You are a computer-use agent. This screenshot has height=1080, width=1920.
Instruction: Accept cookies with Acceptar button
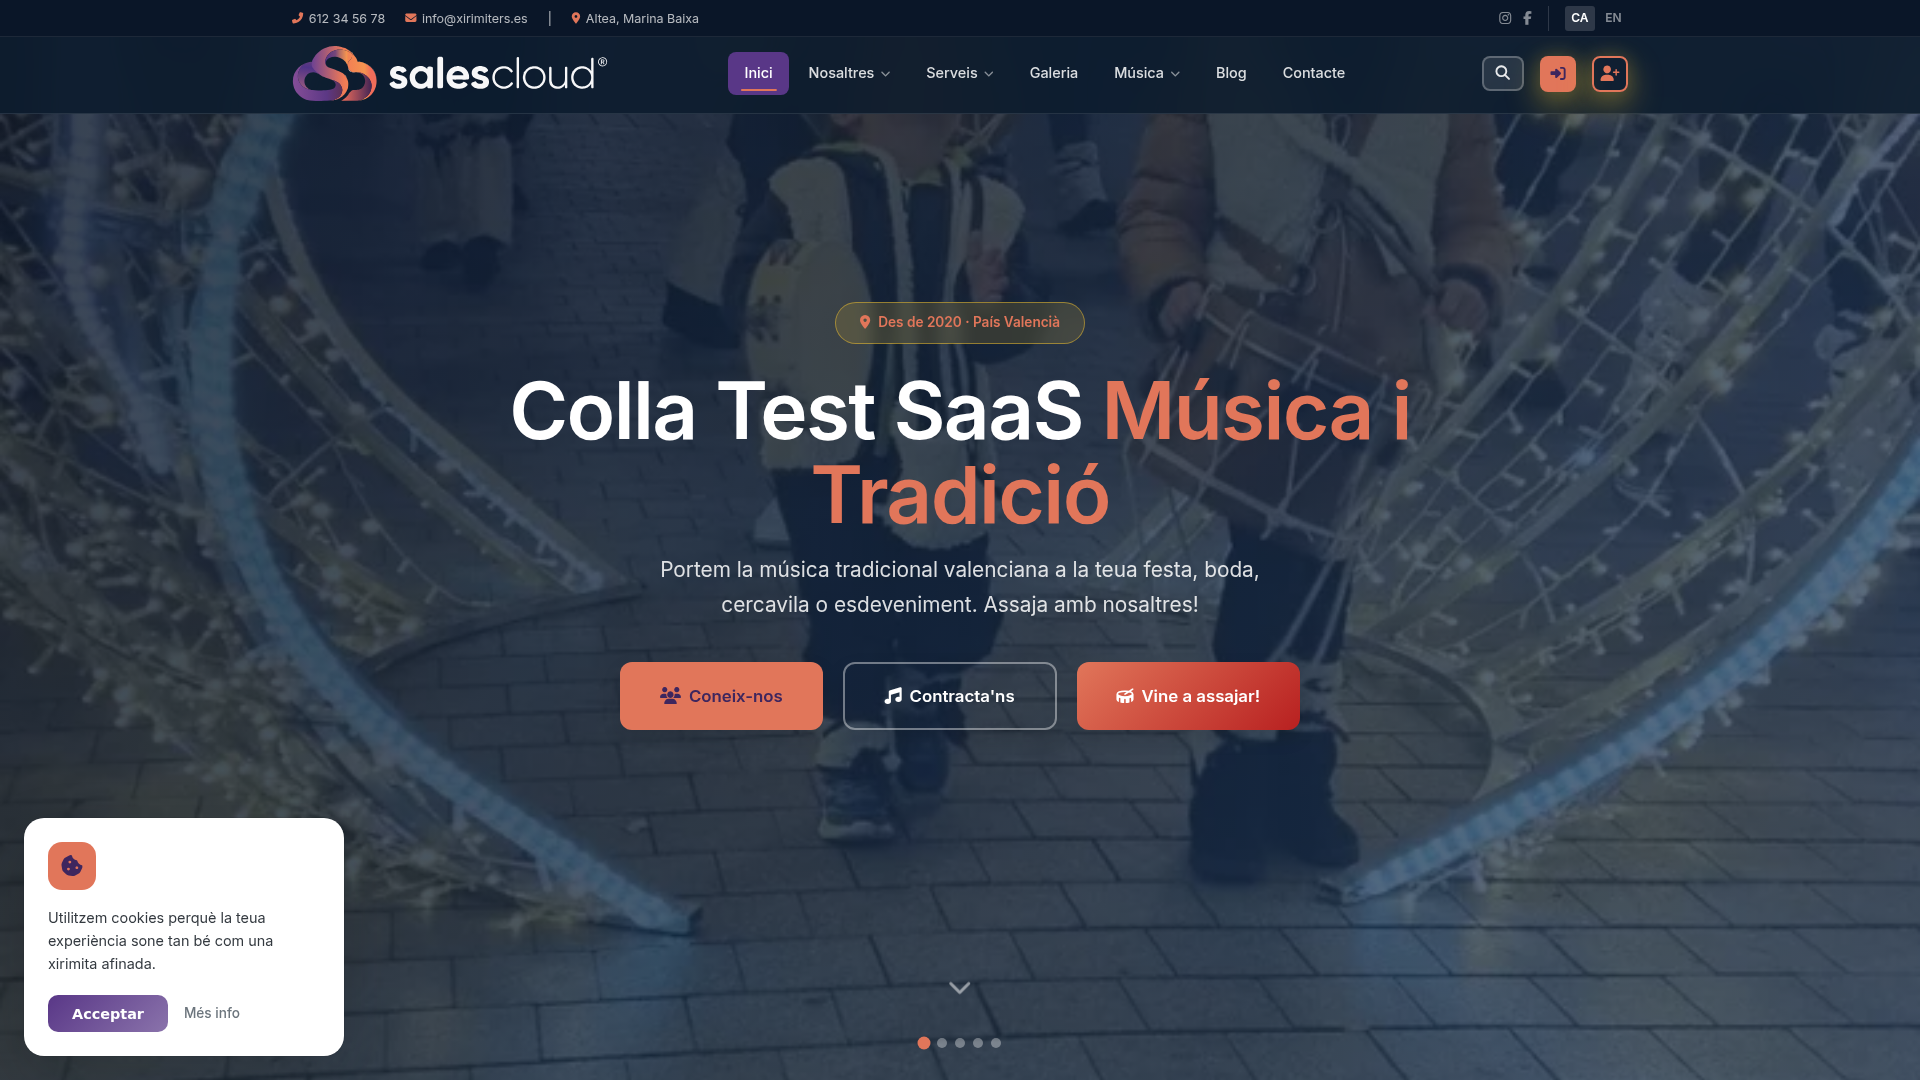[108, 1013]
